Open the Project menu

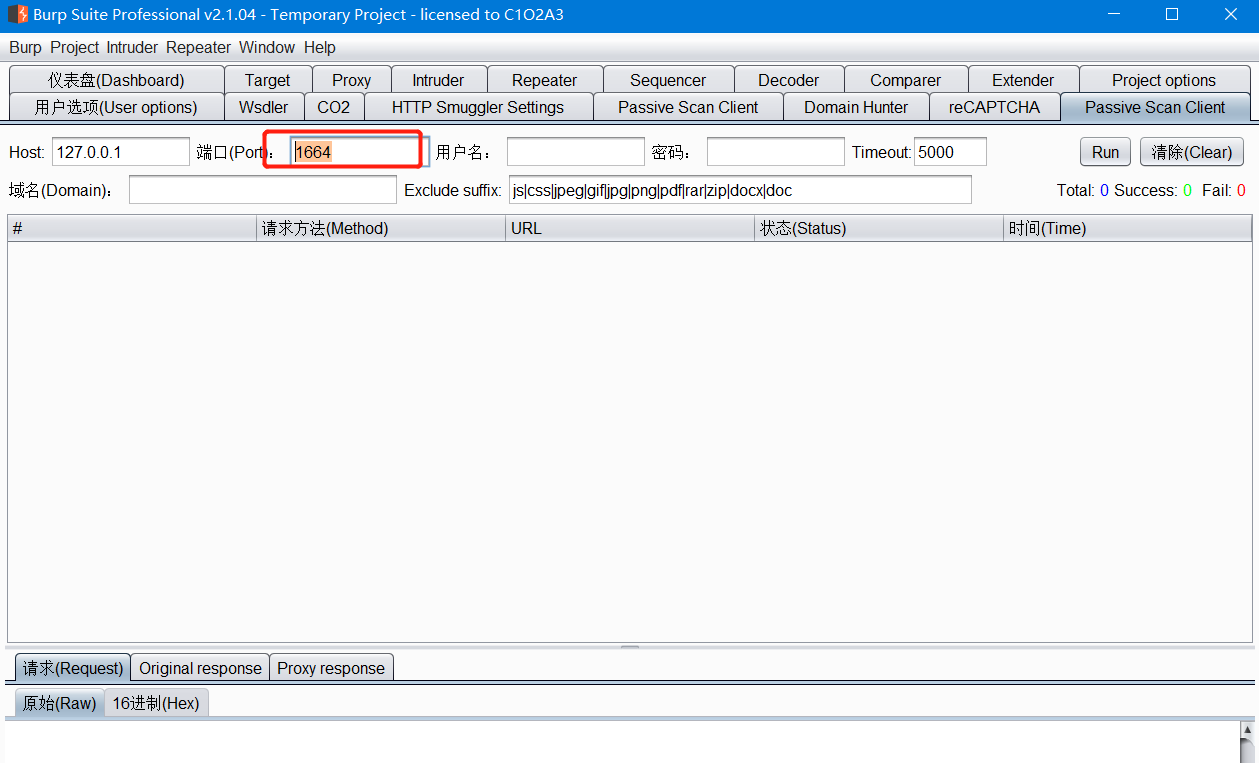[x=74, y=47]
